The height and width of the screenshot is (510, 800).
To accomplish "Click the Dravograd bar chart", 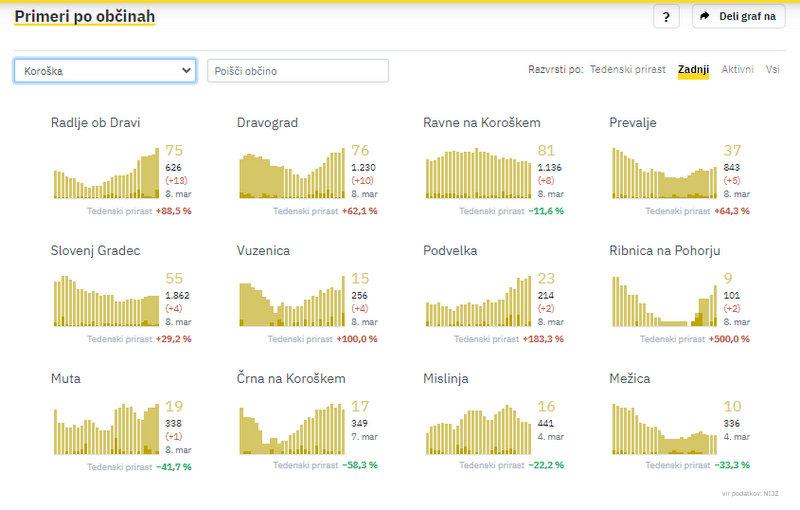I will click(291, 174).
